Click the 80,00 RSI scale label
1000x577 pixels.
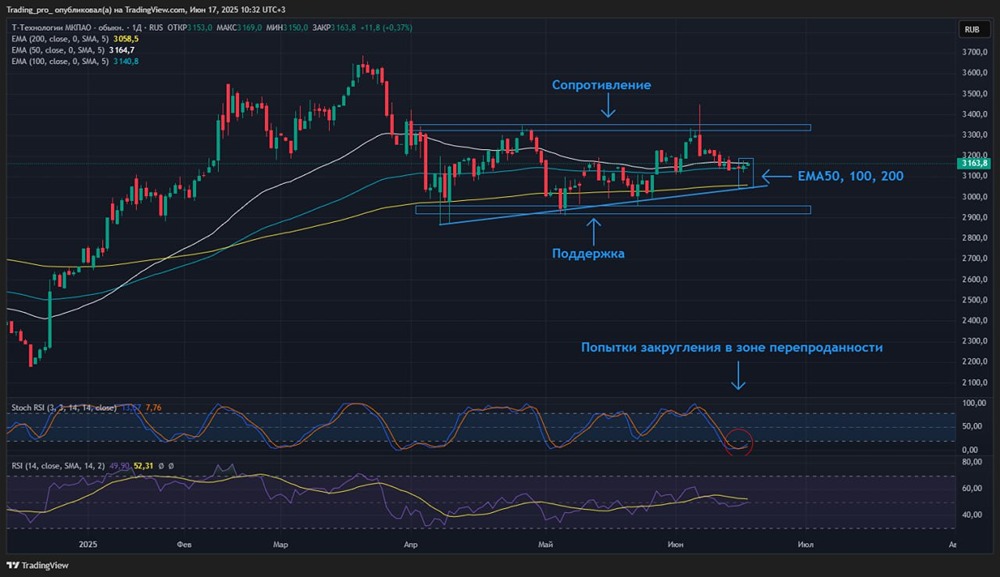pos(973,462)
